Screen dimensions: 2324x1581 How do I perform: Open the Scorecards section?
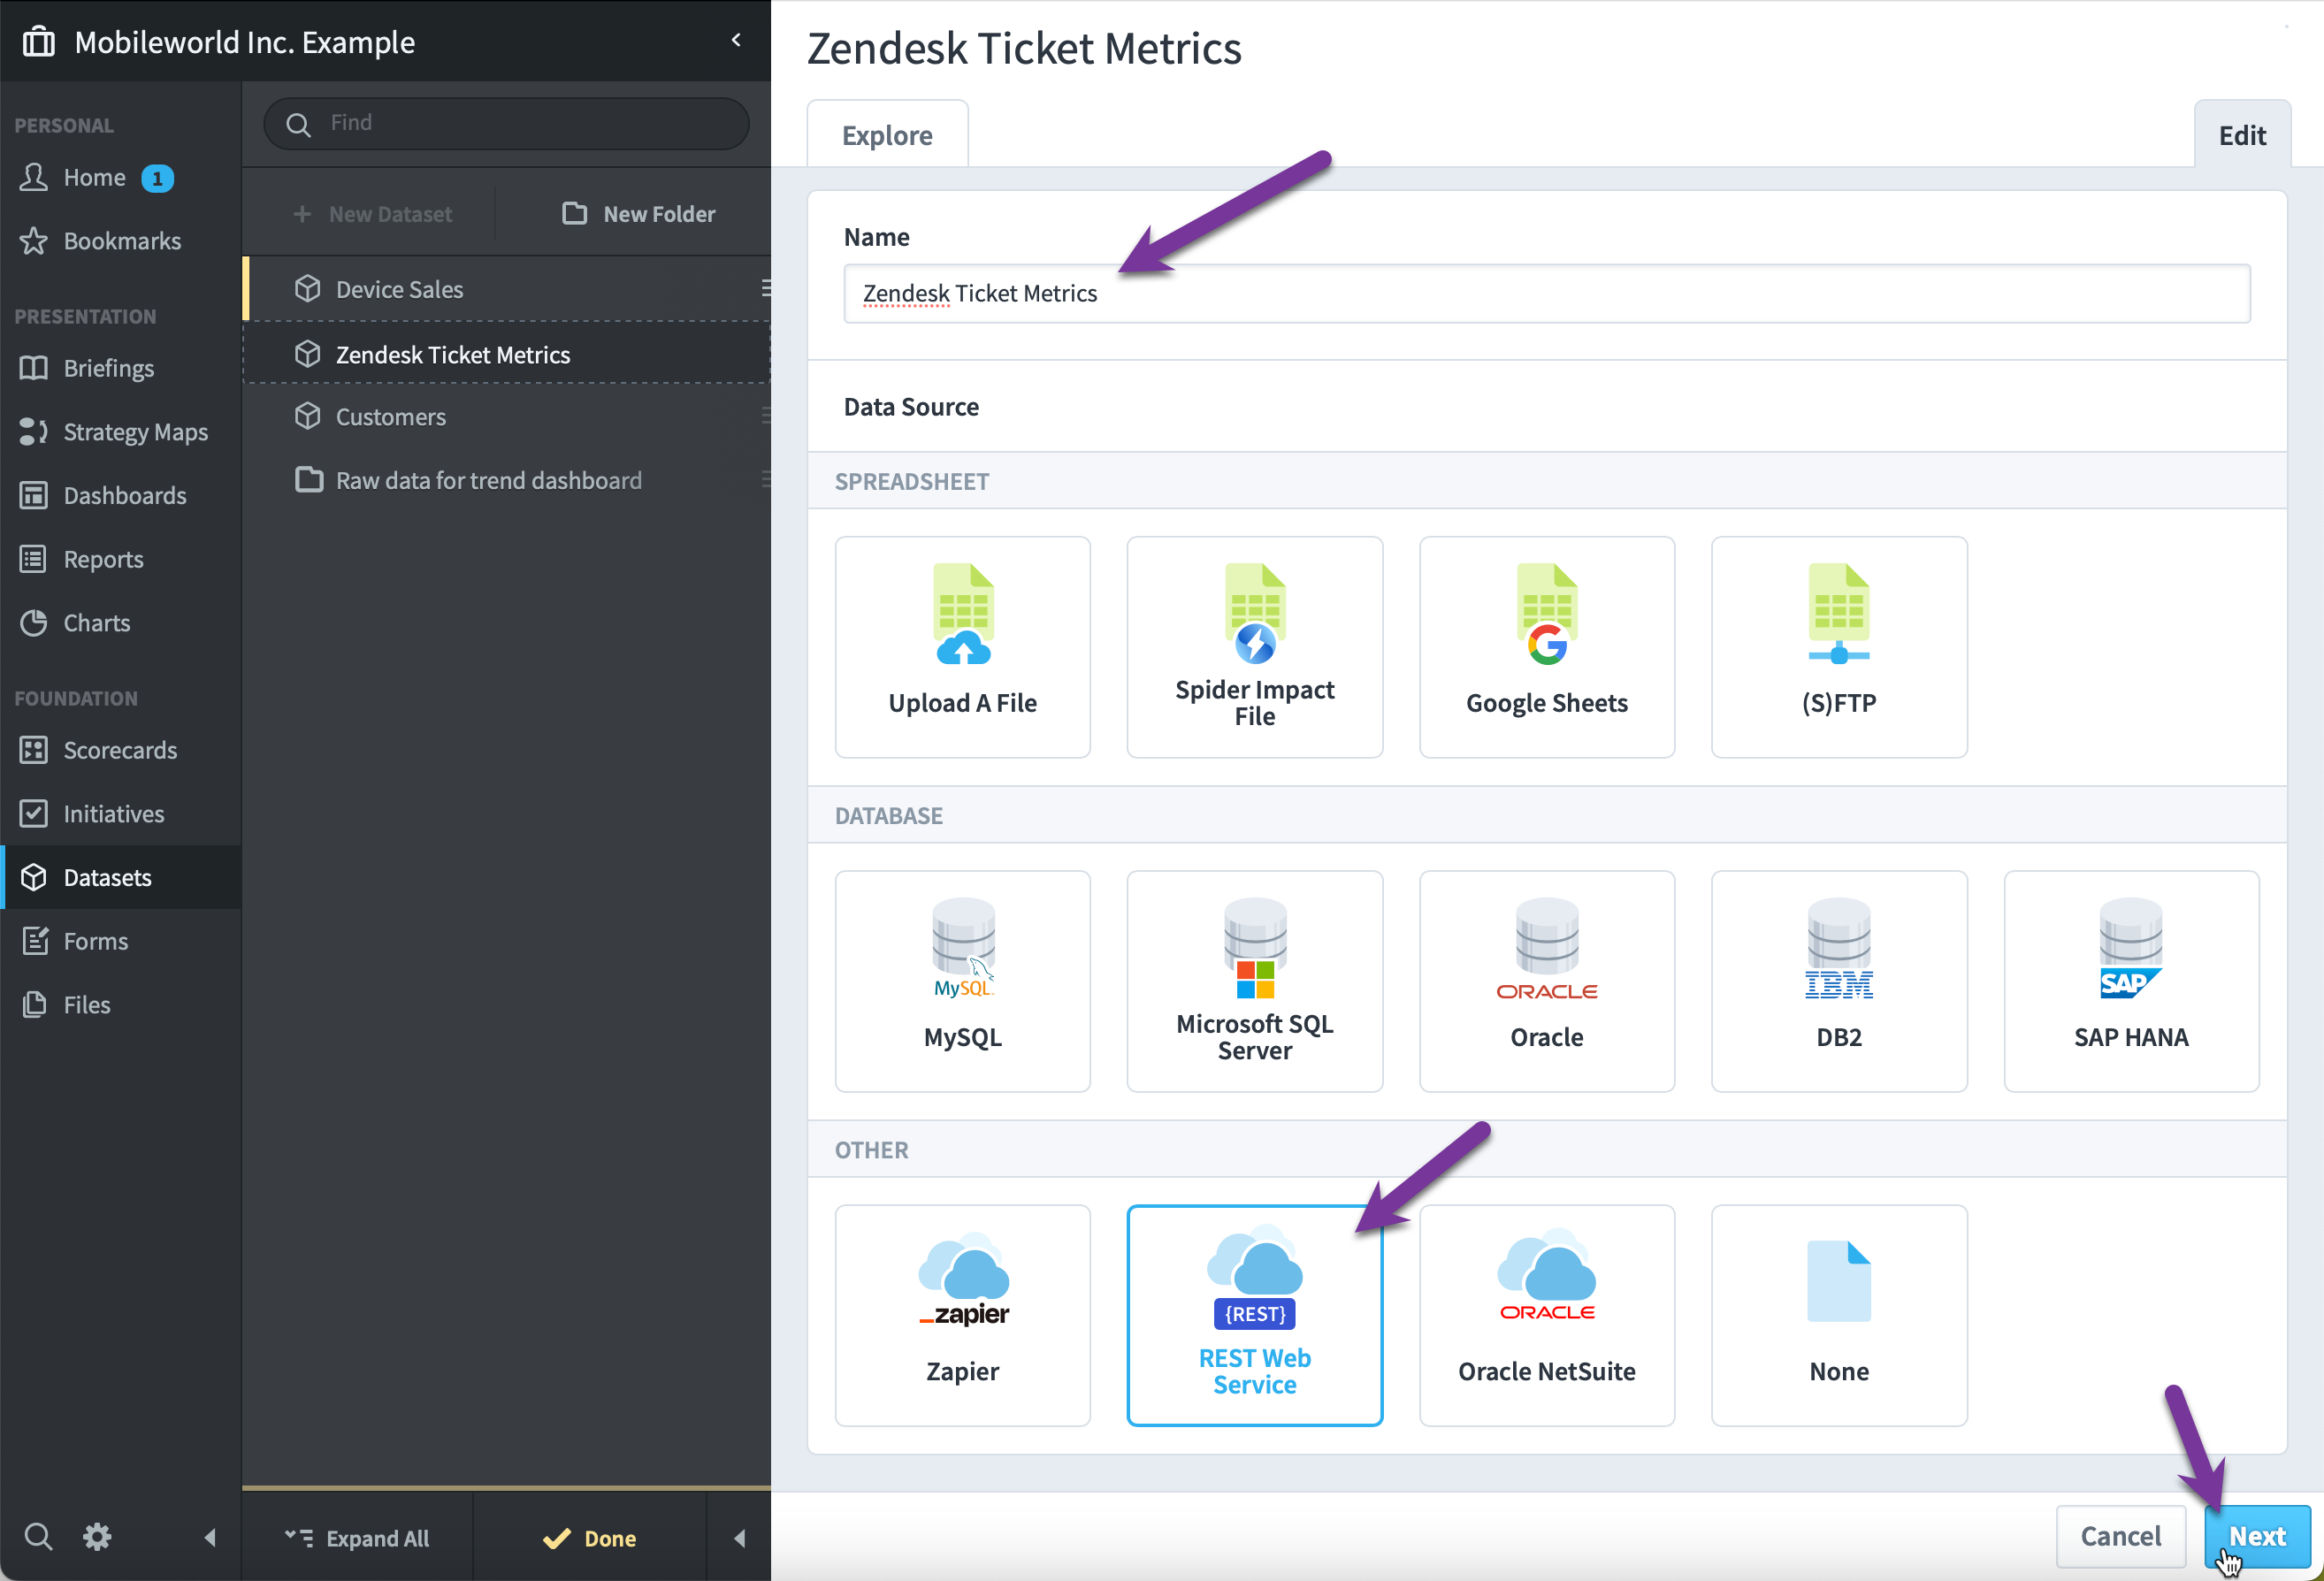click(x=120, y=750)
